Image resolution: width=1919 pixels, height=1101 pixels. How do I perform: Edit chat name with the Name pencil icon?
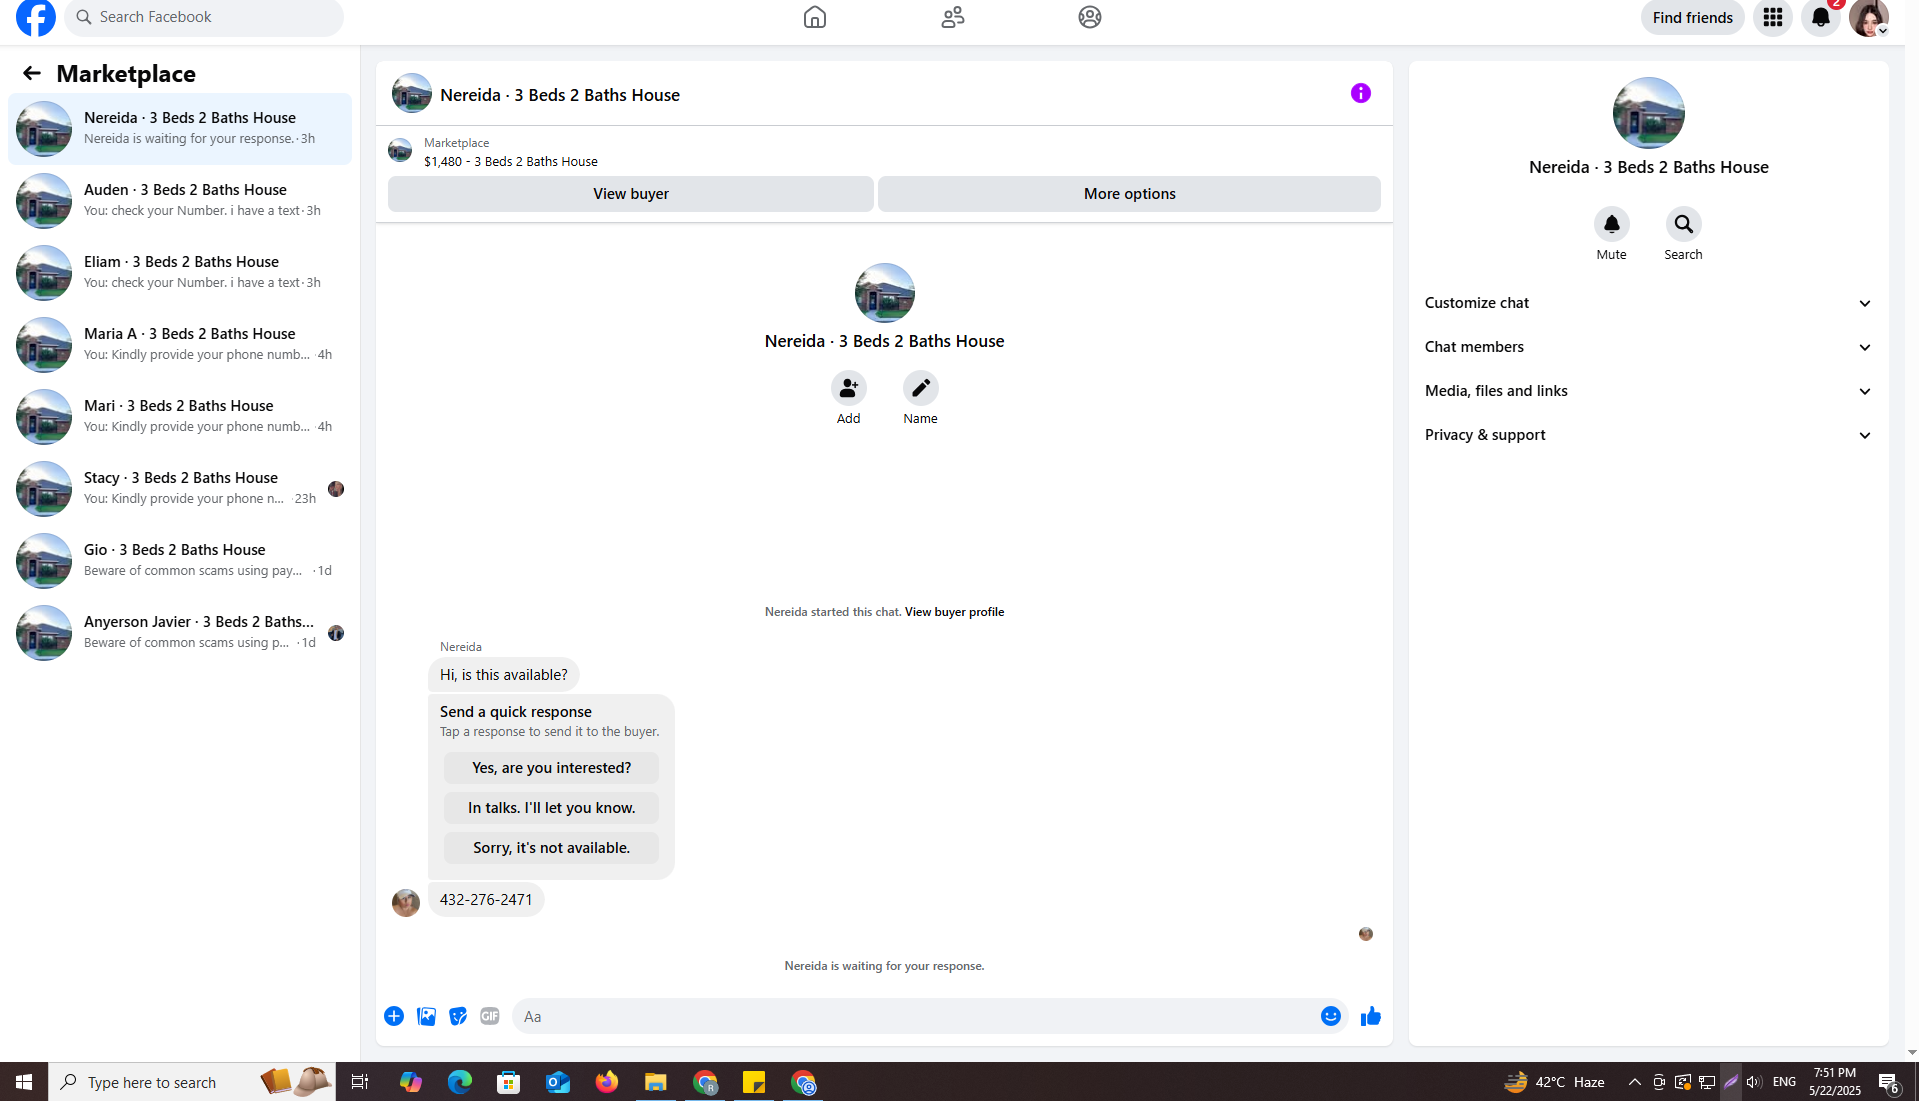tap(921, 388)
